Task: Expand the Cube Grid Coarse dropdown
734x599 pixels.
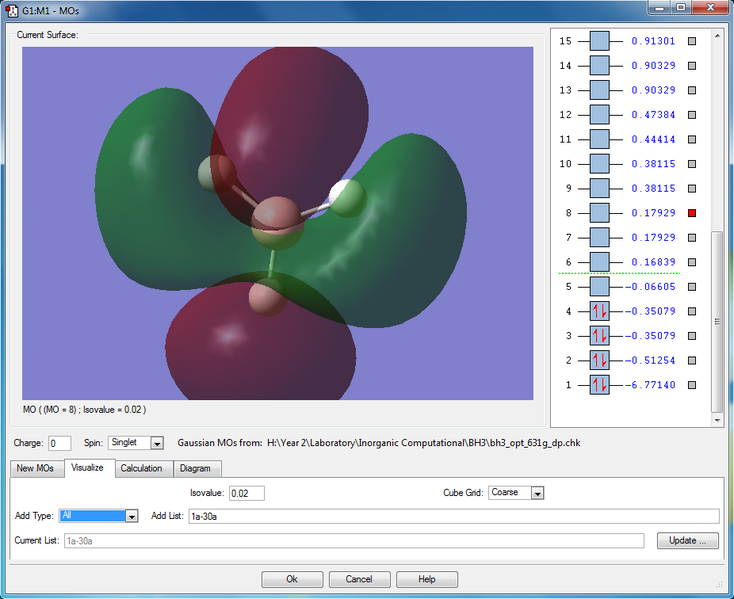Action: [x=537, y=493]
